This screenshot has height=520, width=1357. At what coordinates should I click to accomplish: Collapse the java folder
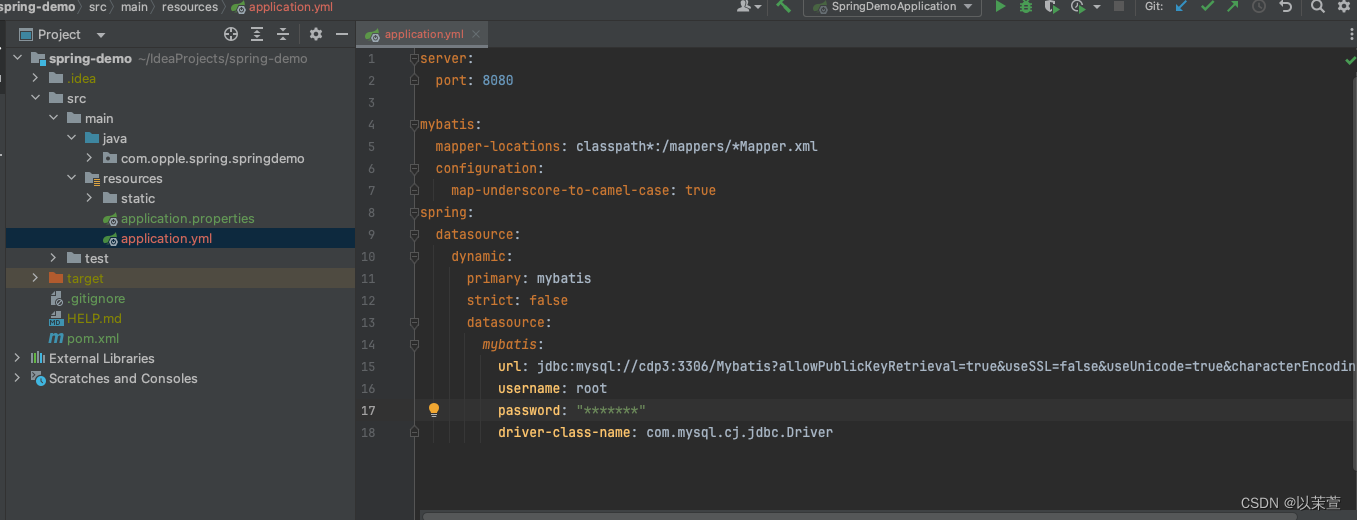pos(71,138)
